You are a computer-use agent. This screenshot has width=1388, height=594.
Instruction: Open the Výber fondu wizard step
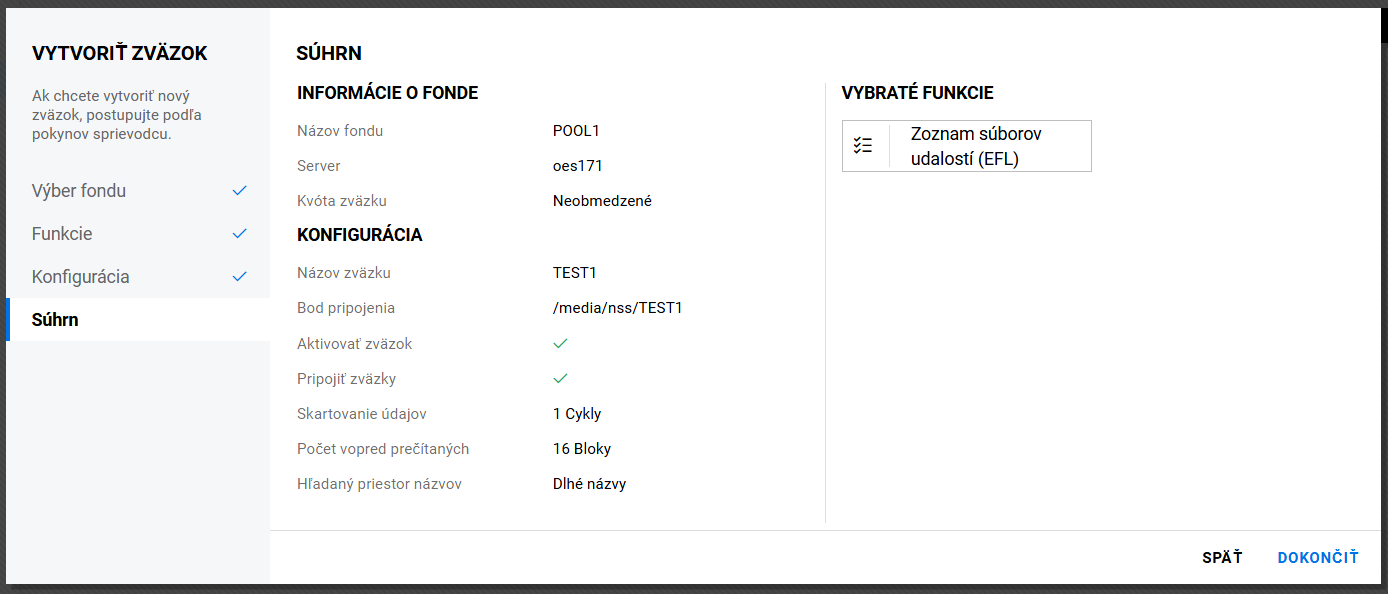[79, 191]
